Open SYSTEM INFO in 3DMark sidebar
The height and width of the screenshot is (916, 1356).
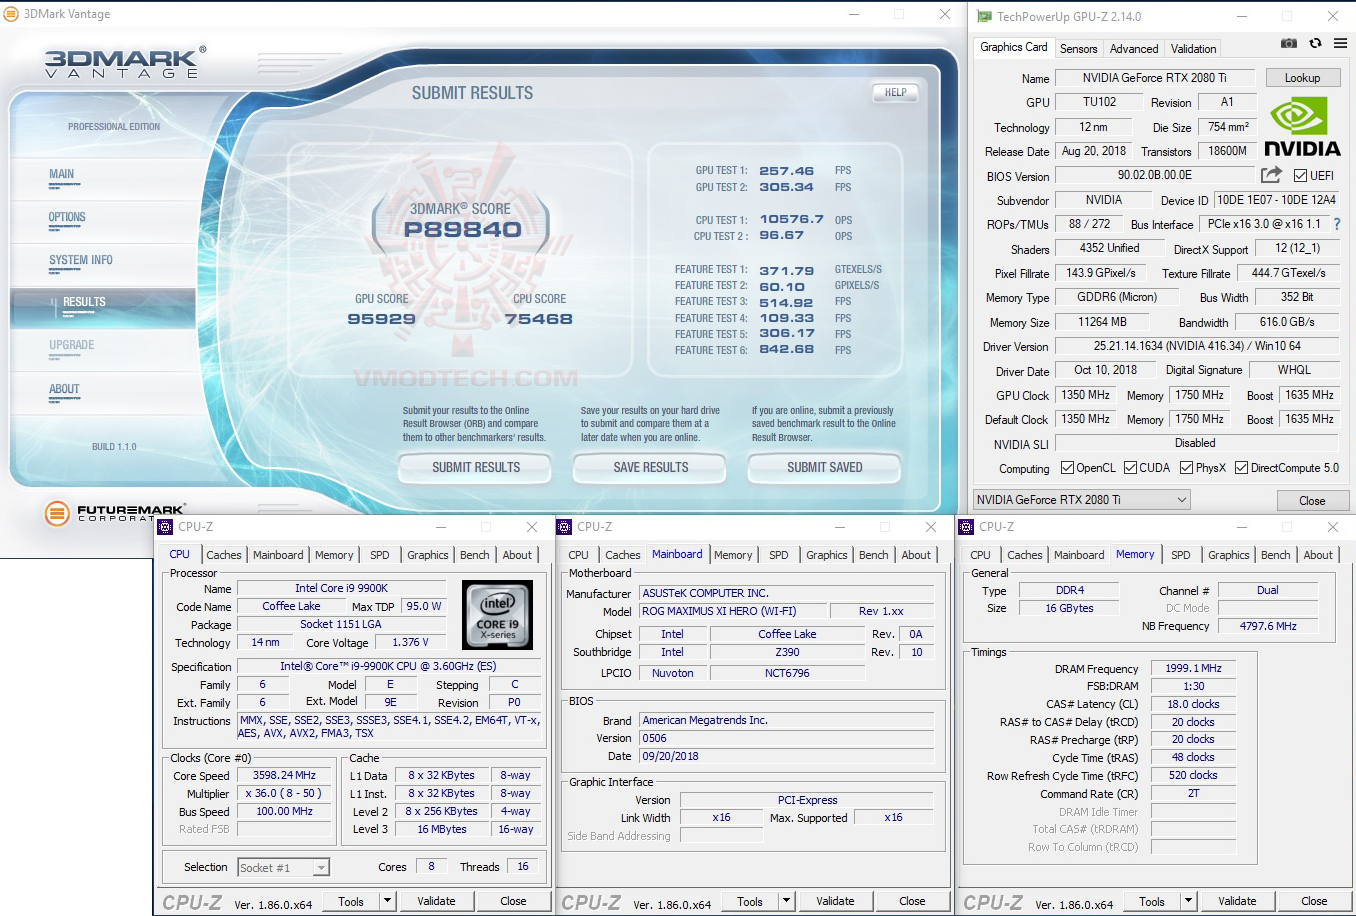coord(81,260)
